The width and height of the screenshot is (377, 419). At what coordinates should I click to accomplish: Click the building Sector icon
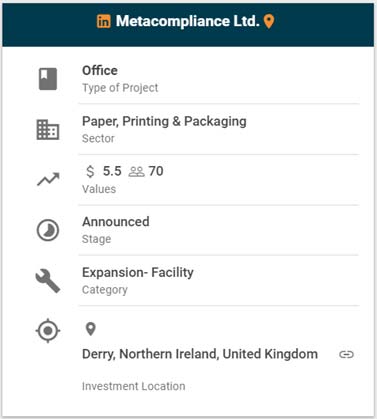point(48,130)
